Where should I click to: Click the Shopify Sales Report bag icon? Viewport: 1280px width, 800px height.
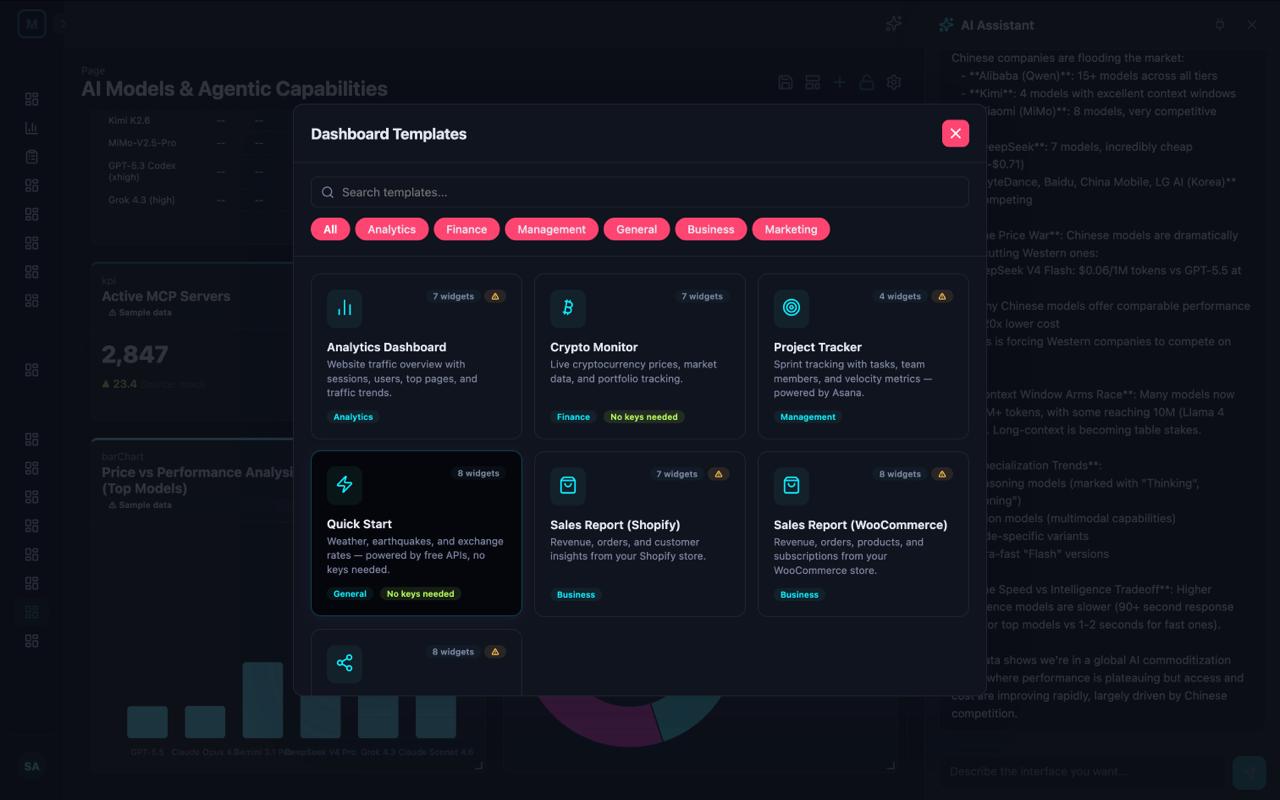click(568, 485)
